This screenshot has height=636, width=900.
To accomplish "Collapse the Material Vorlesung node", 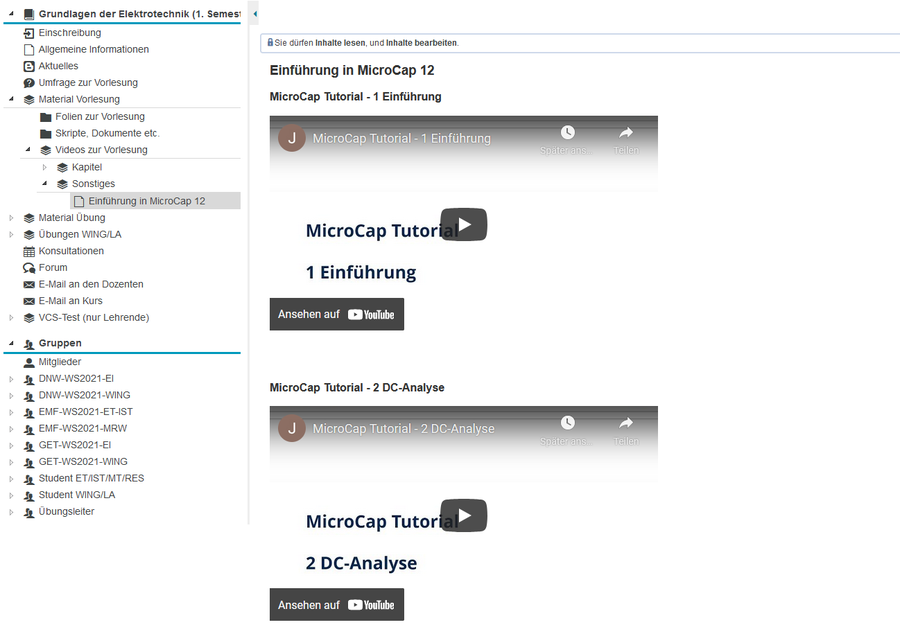I will click(11, 99).
